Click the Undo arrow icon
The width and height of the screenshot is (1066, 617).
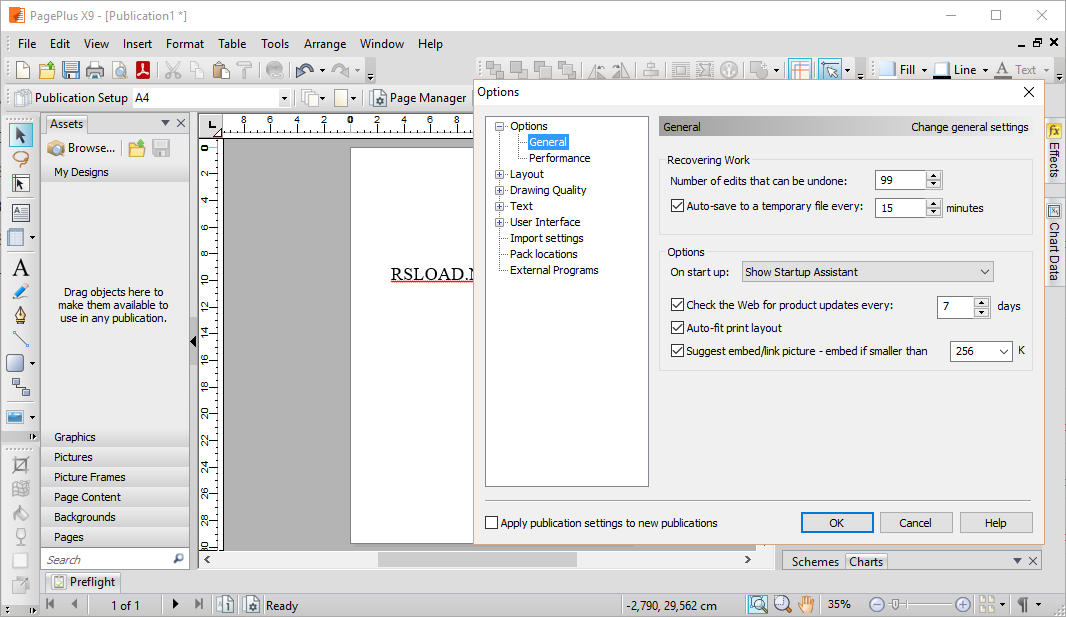pos(305,70)
